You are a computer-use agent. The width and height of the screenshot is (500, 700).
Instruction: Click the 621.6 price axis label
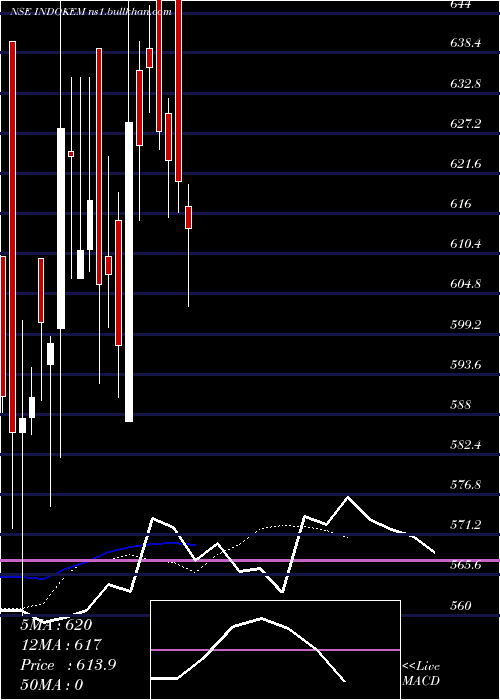tap(466, 164)
